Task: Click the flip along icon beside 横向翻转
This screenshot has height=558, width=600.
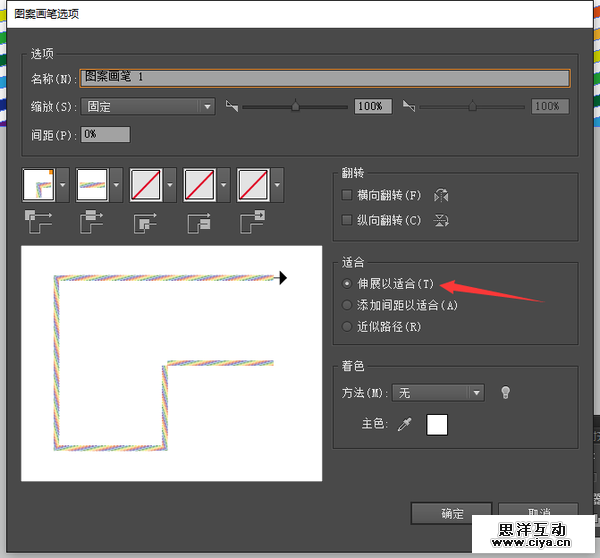Action: pyautogui.click(x=442, y=195)
